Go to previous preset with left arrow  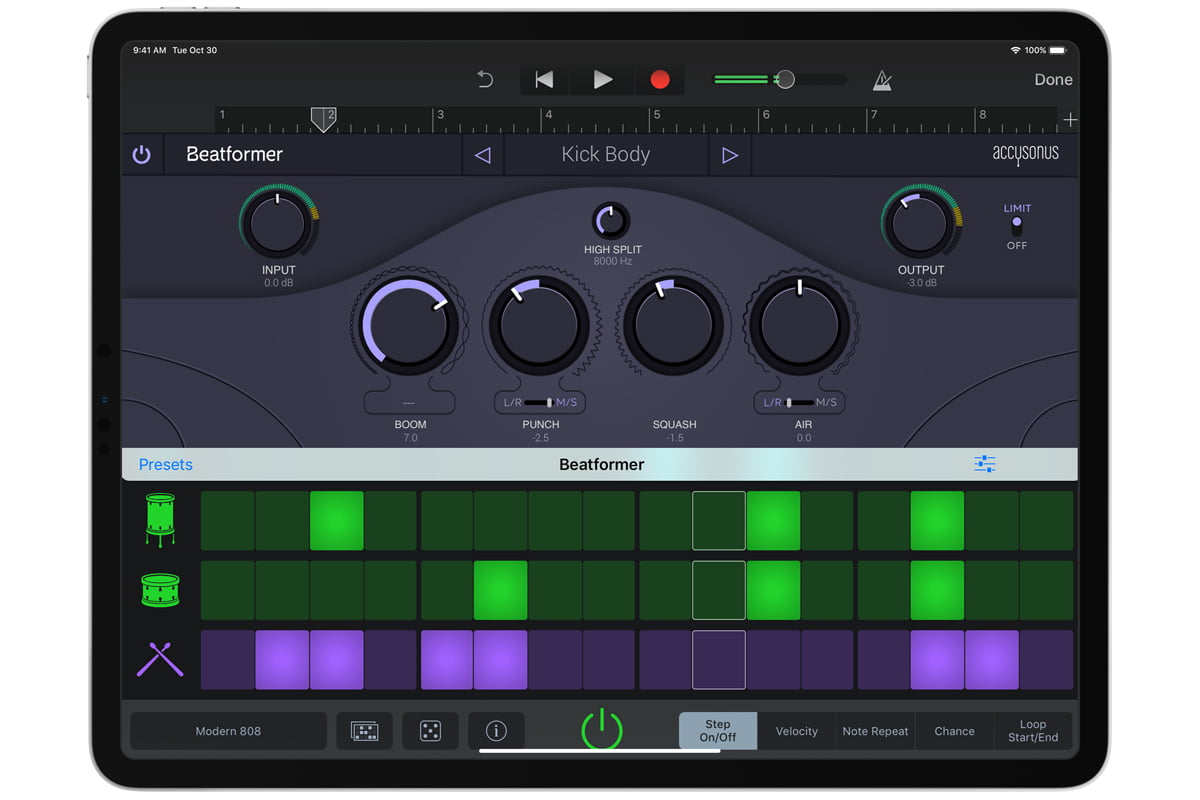[x=483, y=155]
